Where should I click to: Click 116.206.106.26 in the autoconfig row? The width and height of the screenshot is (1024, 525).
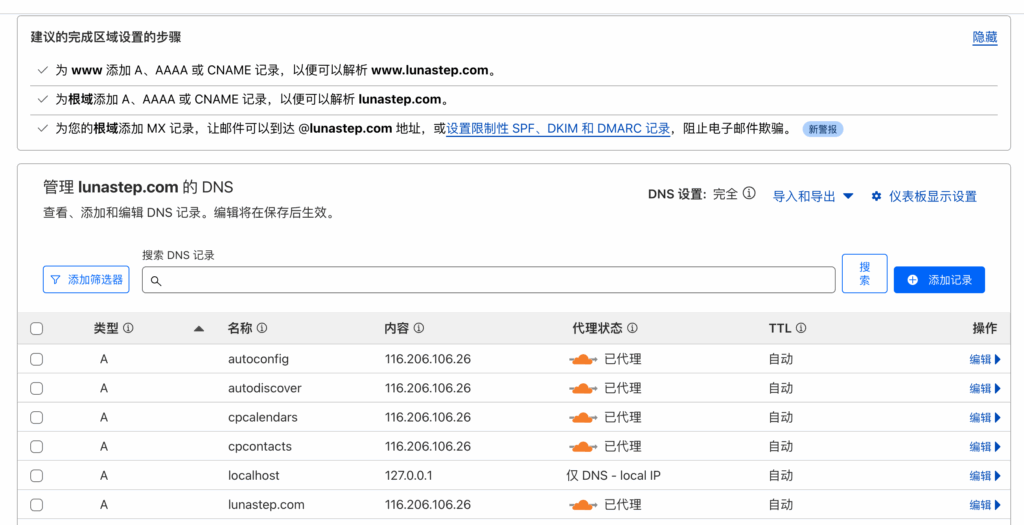[x=428, y=359]
